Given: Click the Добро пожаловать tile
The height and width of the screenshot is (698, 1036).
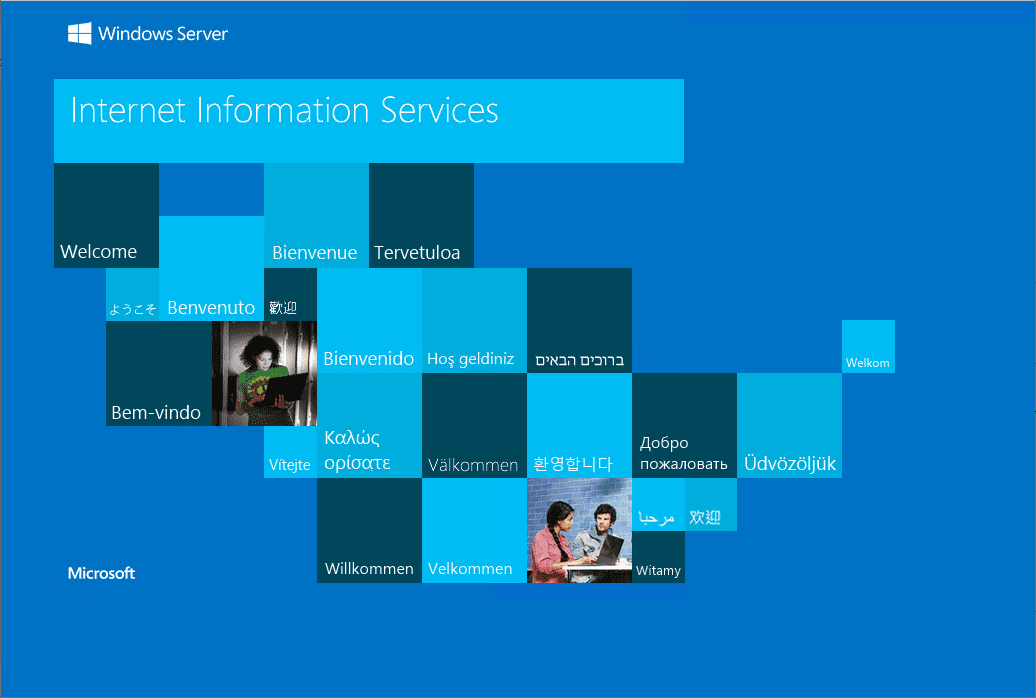Looking at the screenshot, I should (x=684, y=426).
